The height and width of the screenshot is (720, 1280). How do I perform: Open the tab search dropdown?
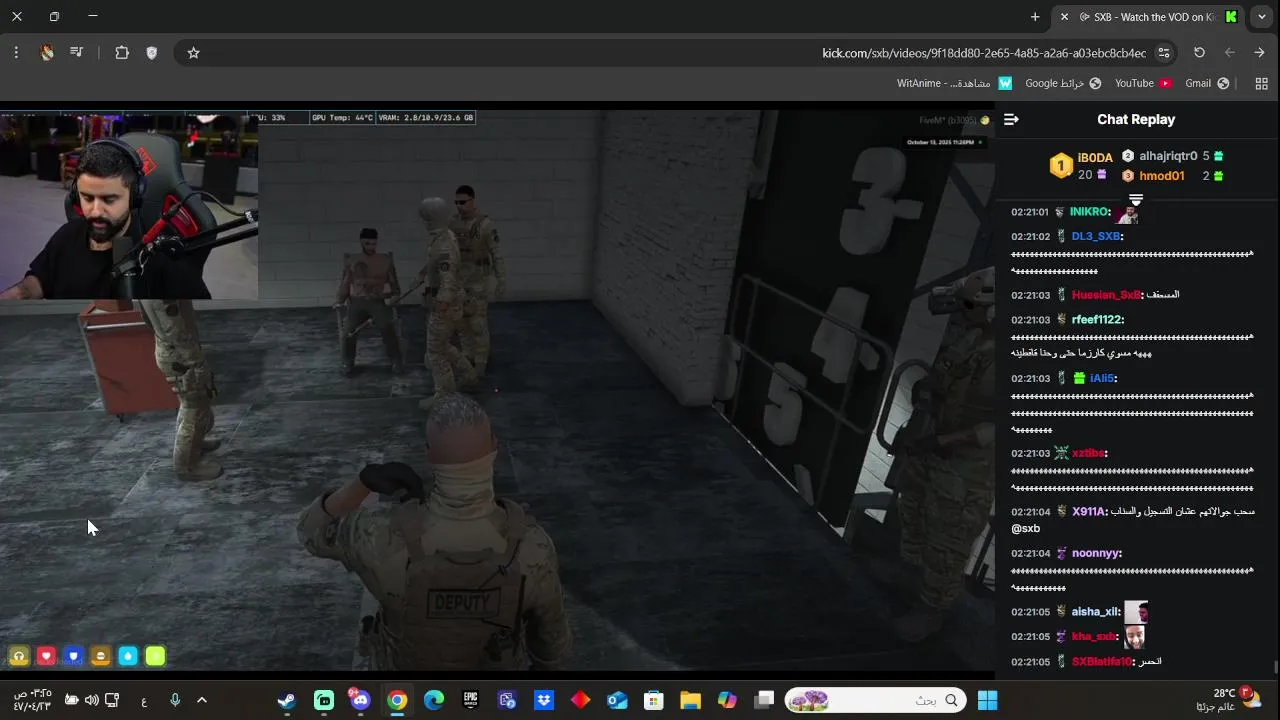pyautogui.click(x=1262, y=17)
